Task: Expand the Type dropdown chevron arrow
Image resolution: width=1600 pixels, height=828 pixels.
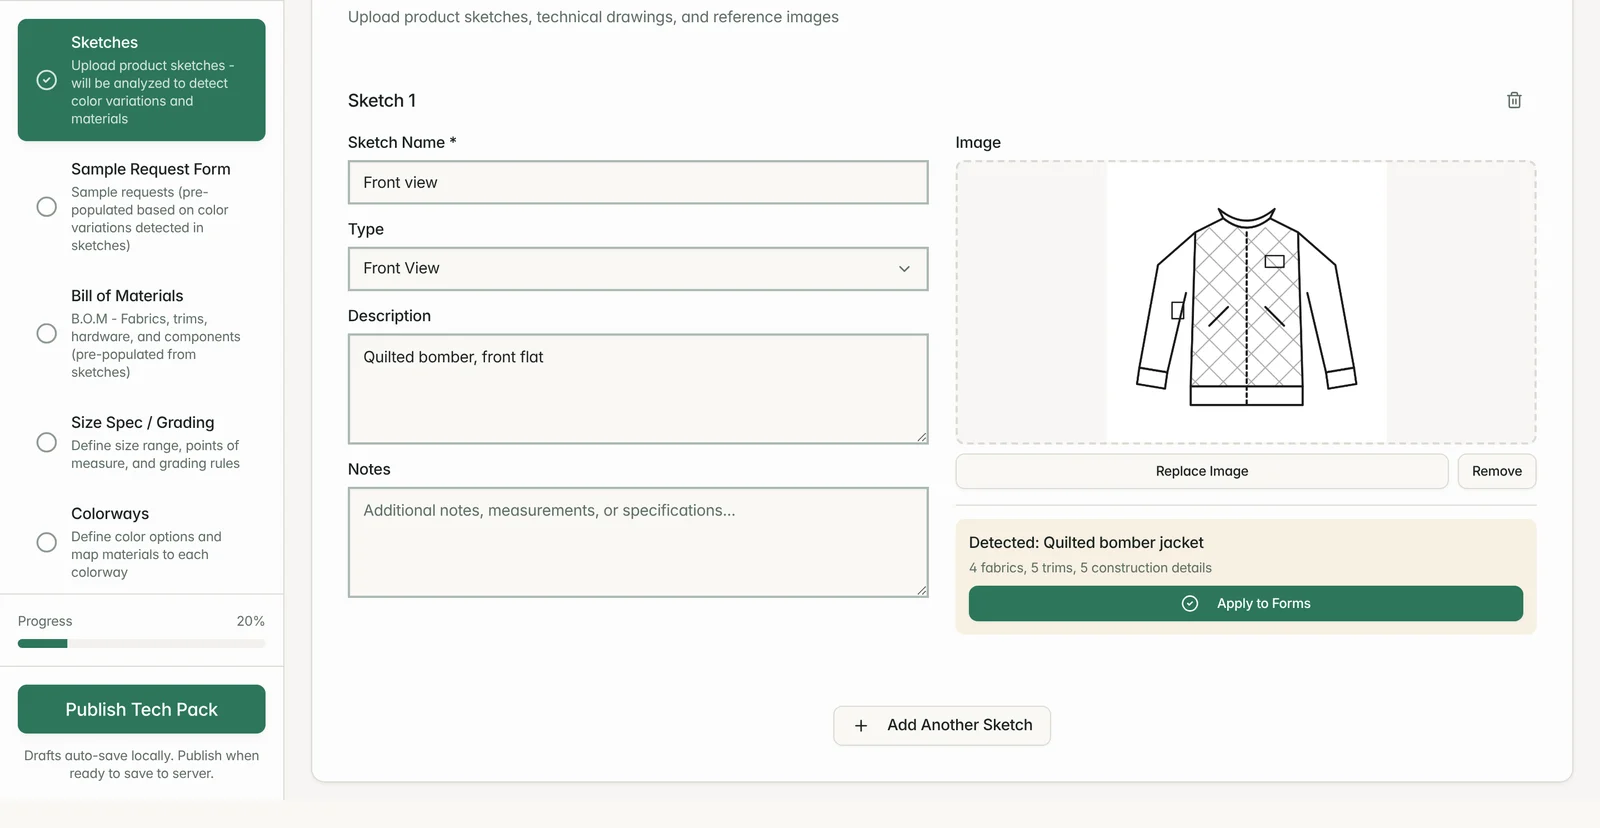Action: [904, 269]
